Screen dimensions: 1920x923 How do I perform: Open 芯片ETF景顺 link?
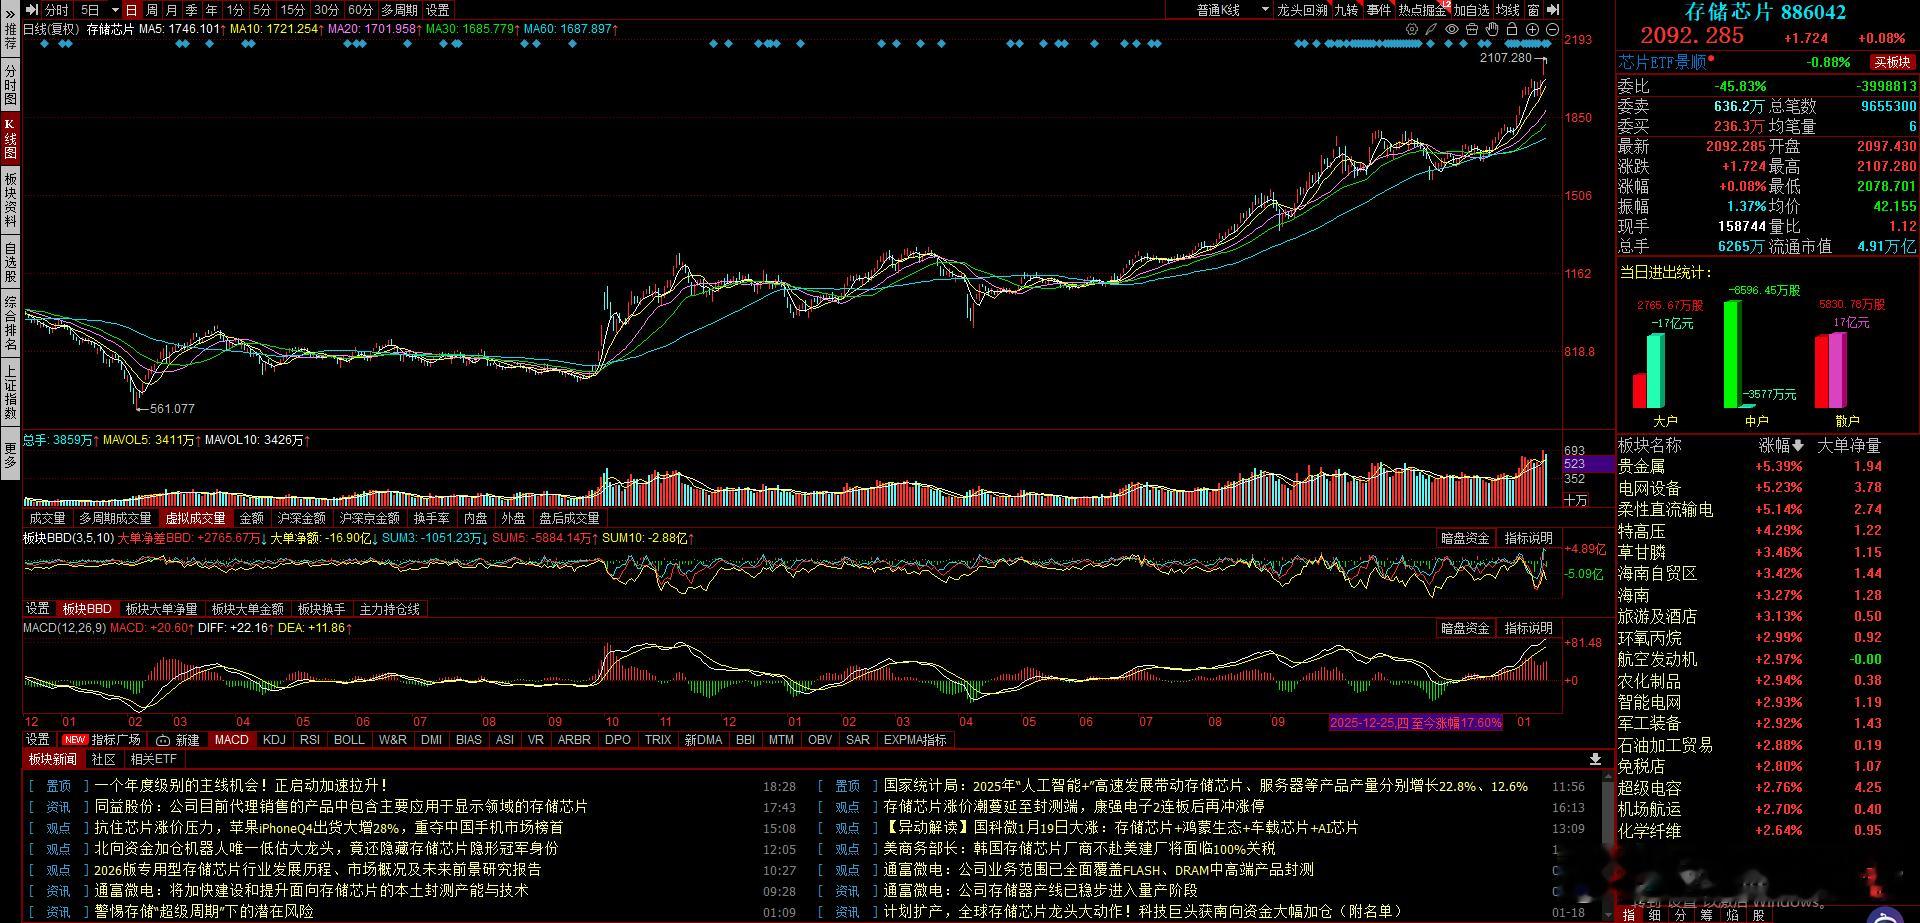point(1662,62)
